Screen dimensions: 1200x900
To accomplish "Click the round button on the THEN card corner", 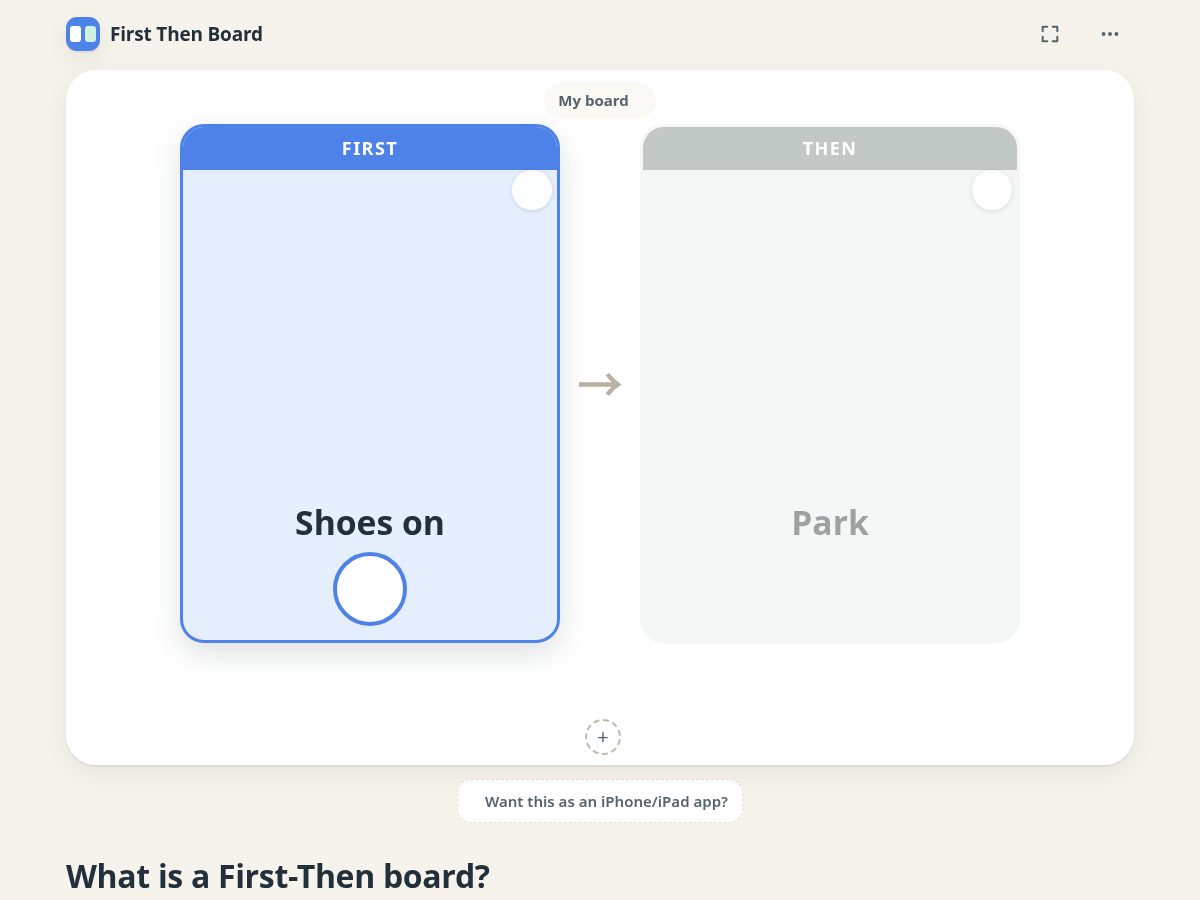I will tap(992, 190).
